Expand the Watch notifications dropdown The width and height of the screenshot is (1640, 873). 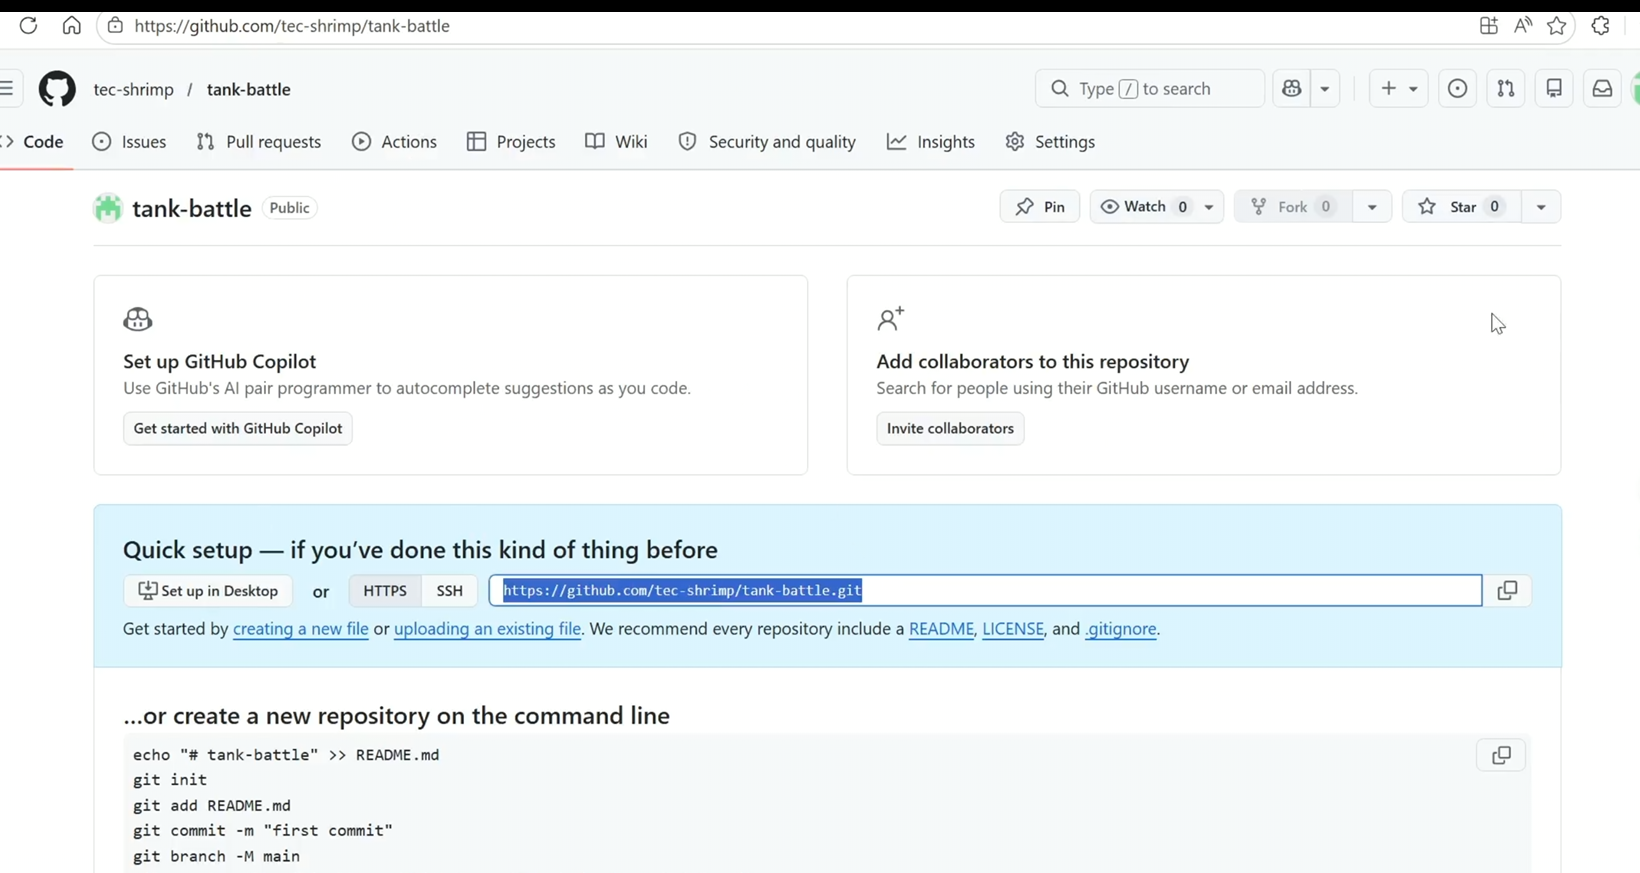1209,207
